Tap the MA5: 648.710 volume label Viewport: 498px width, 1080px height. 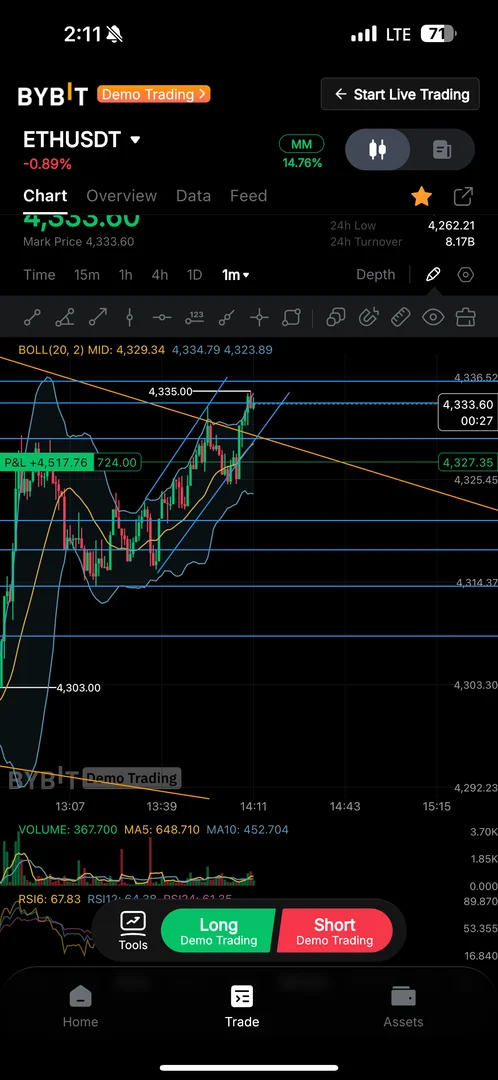pyautogui.click(x=162, y=830)
